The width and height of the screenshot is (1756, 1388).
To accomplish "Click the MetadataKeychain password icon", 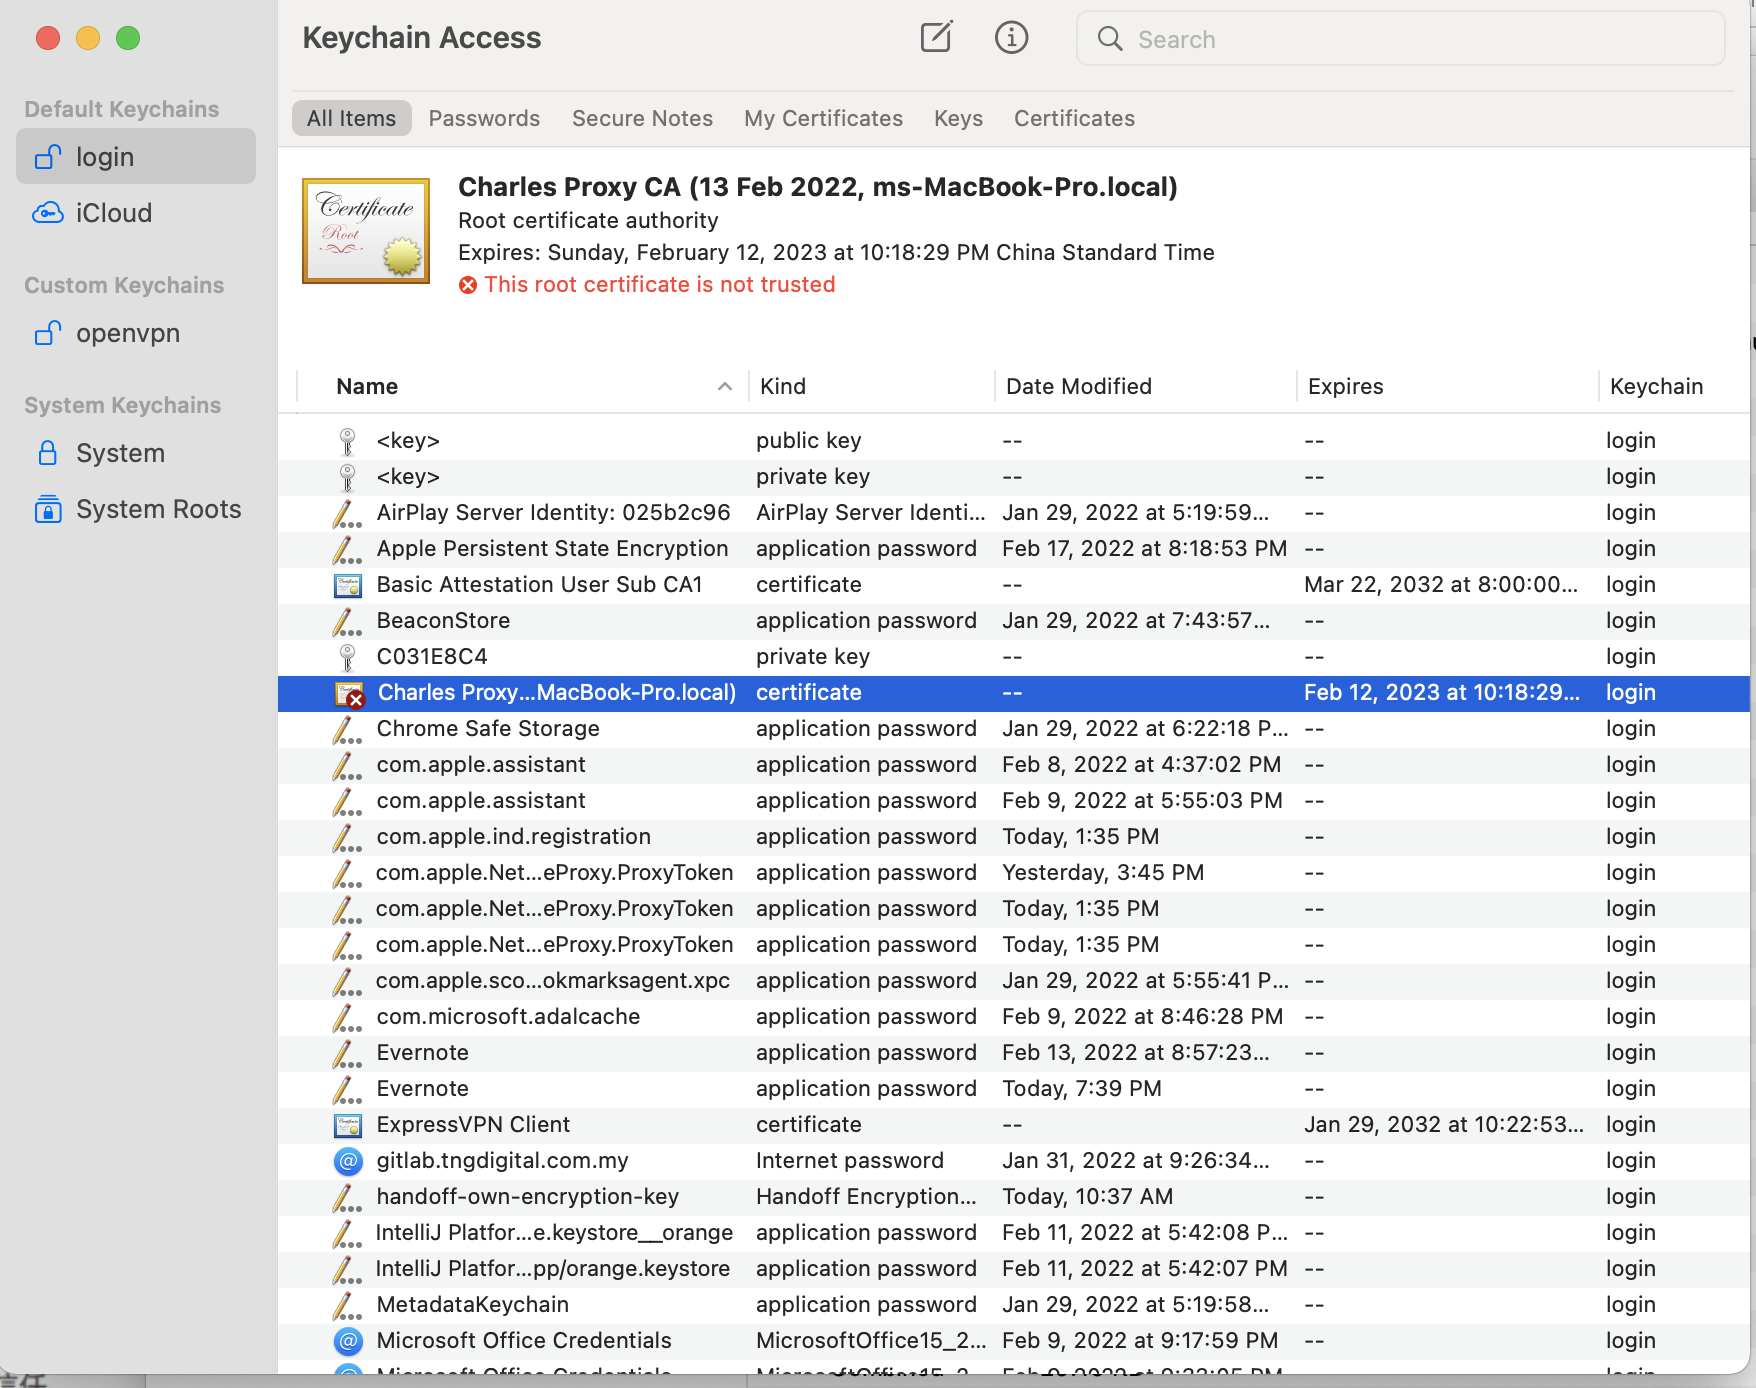I will 347,1305.
